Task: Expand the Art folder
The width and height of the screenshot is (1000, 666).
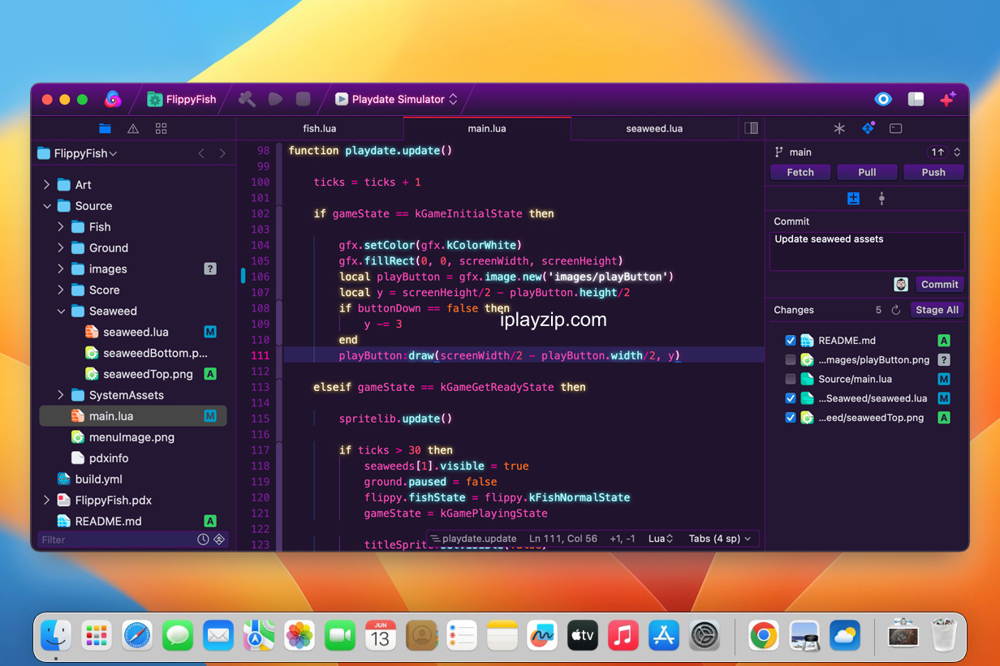Action: coord(47,184)
